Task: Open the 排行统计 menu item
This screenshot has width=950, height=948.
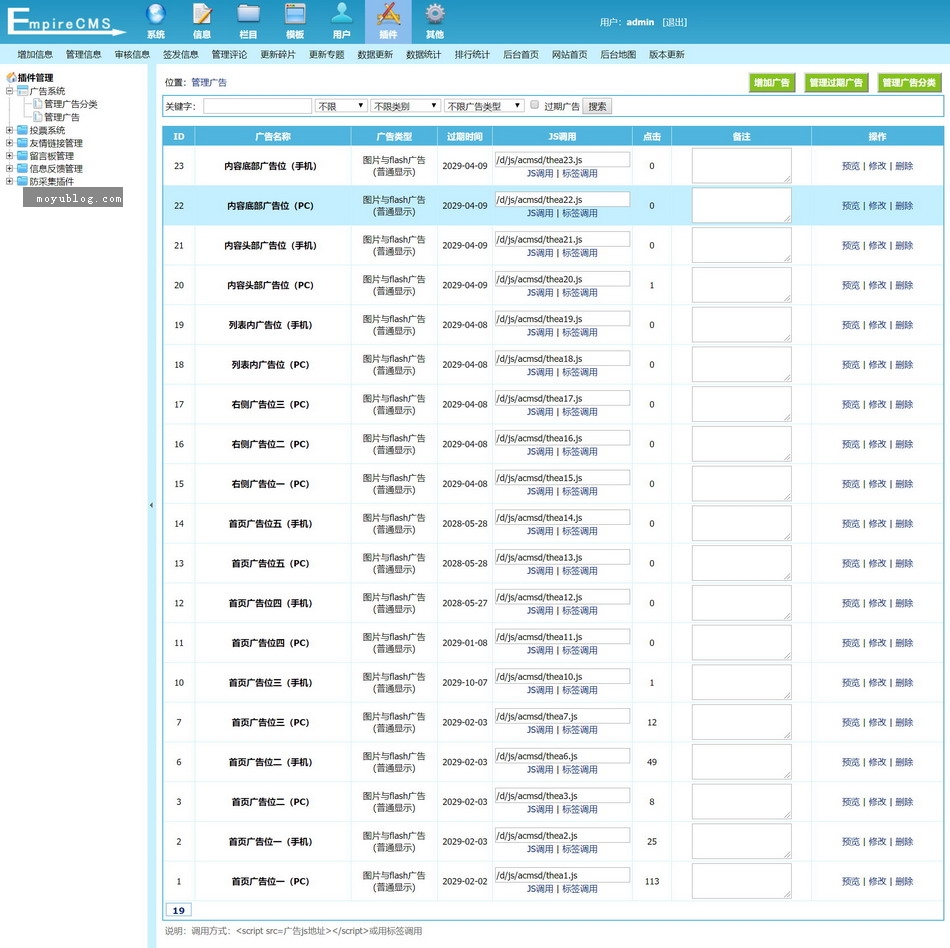Action: click(472, 55)
